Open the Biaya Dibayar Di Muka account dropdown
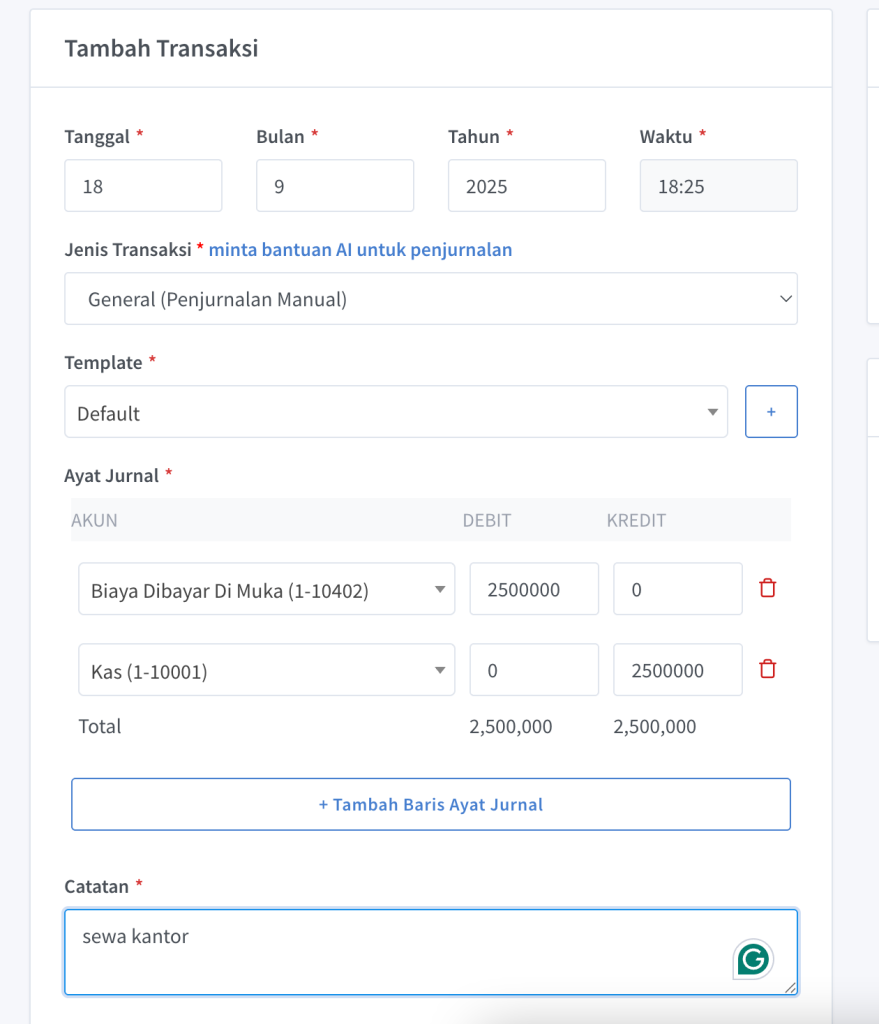Image resolution: width=879 pixels, height=1024 pixels. tap(266, 590)
